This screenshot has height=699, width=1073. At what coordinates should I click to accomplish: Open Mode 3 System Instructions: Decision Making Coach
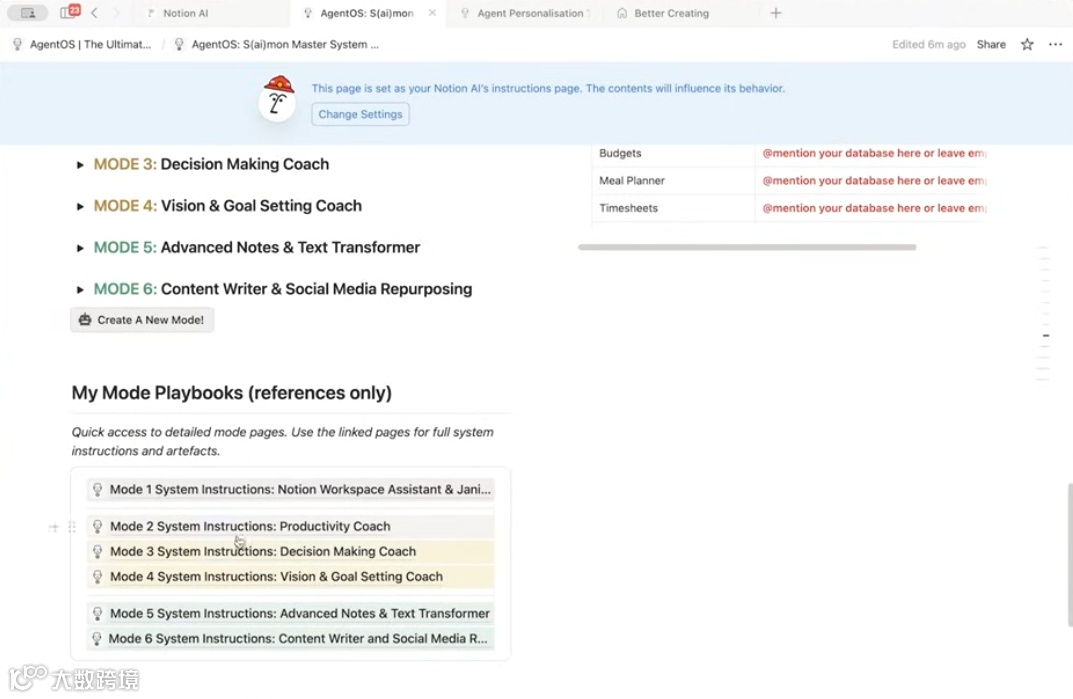click(291, 552)
